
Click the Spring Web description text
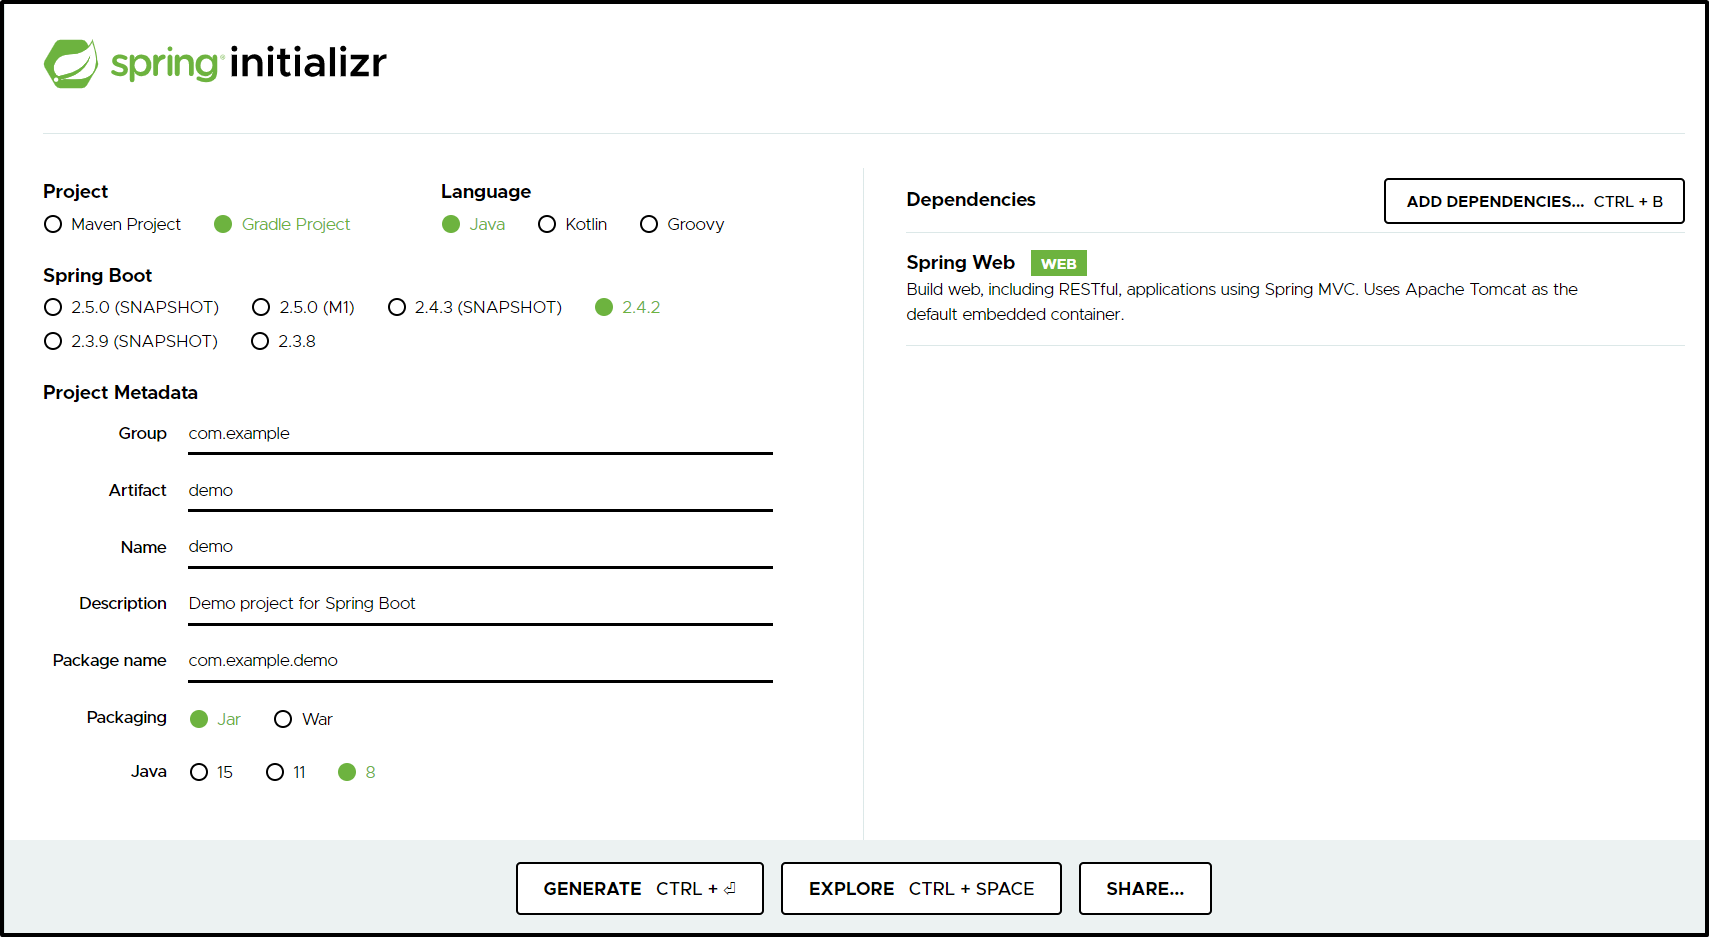(1242, 301)
